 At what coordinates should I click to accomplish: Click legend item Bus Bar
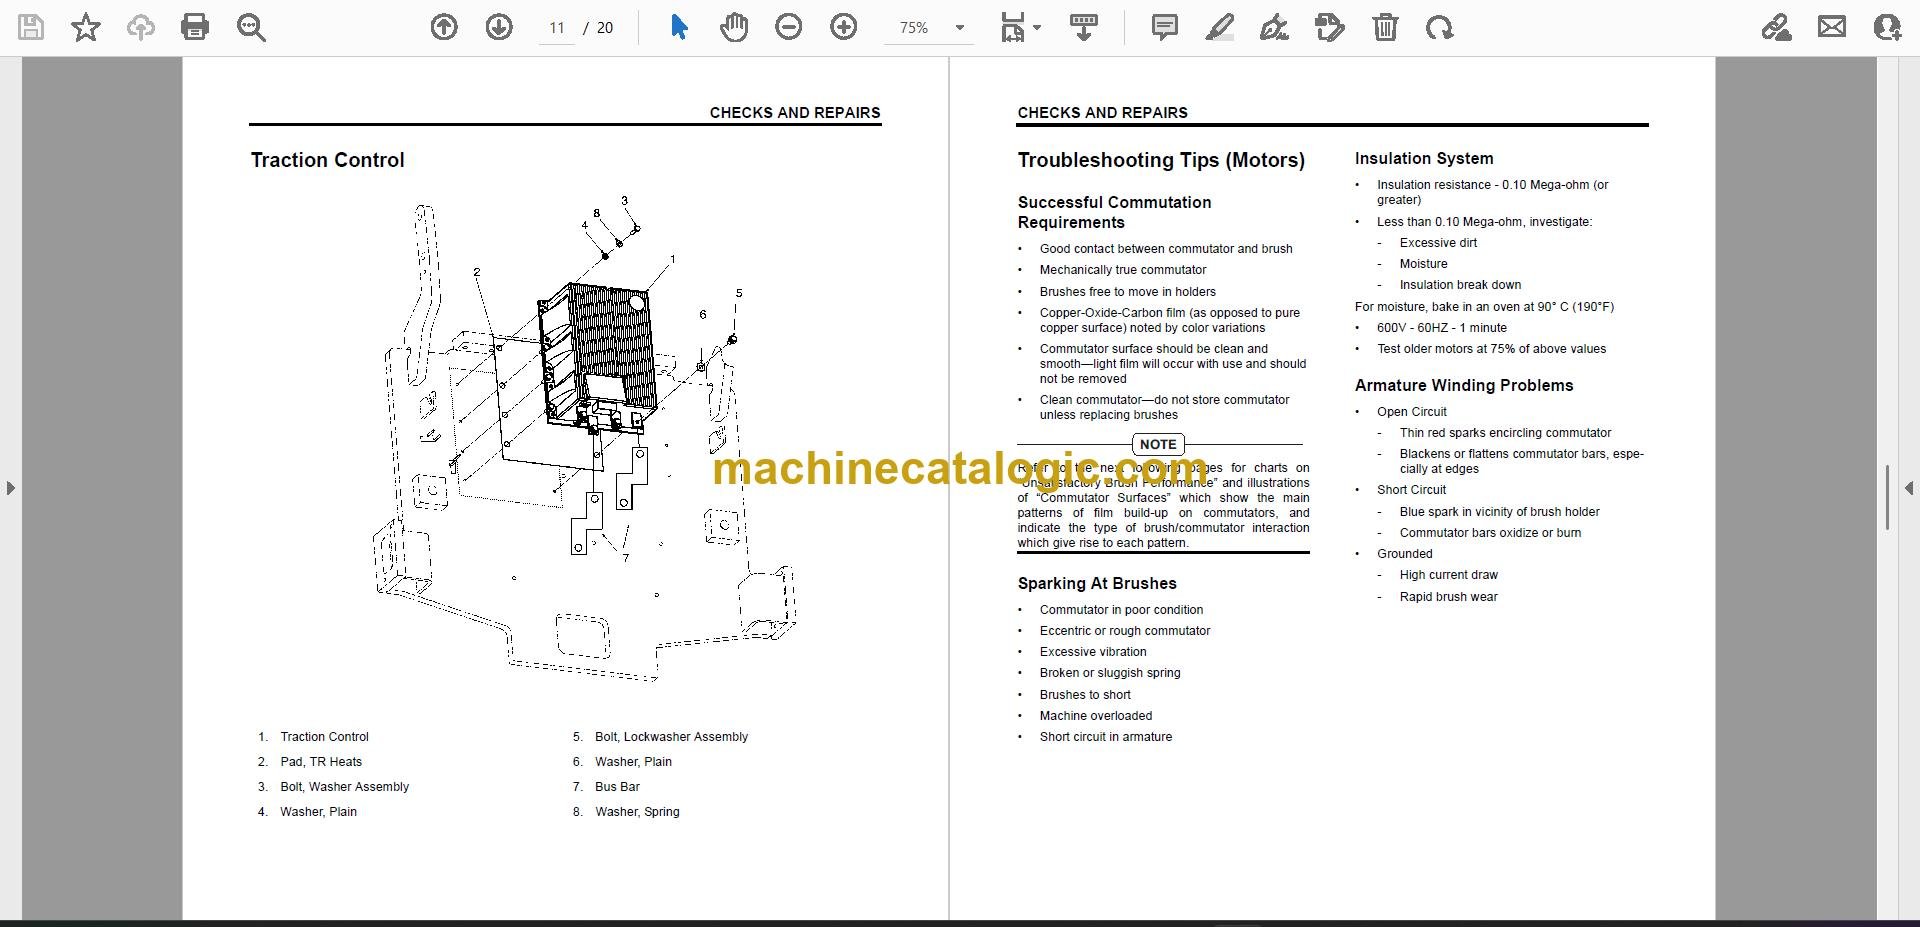pyautogui.click(x=617, y=787)
